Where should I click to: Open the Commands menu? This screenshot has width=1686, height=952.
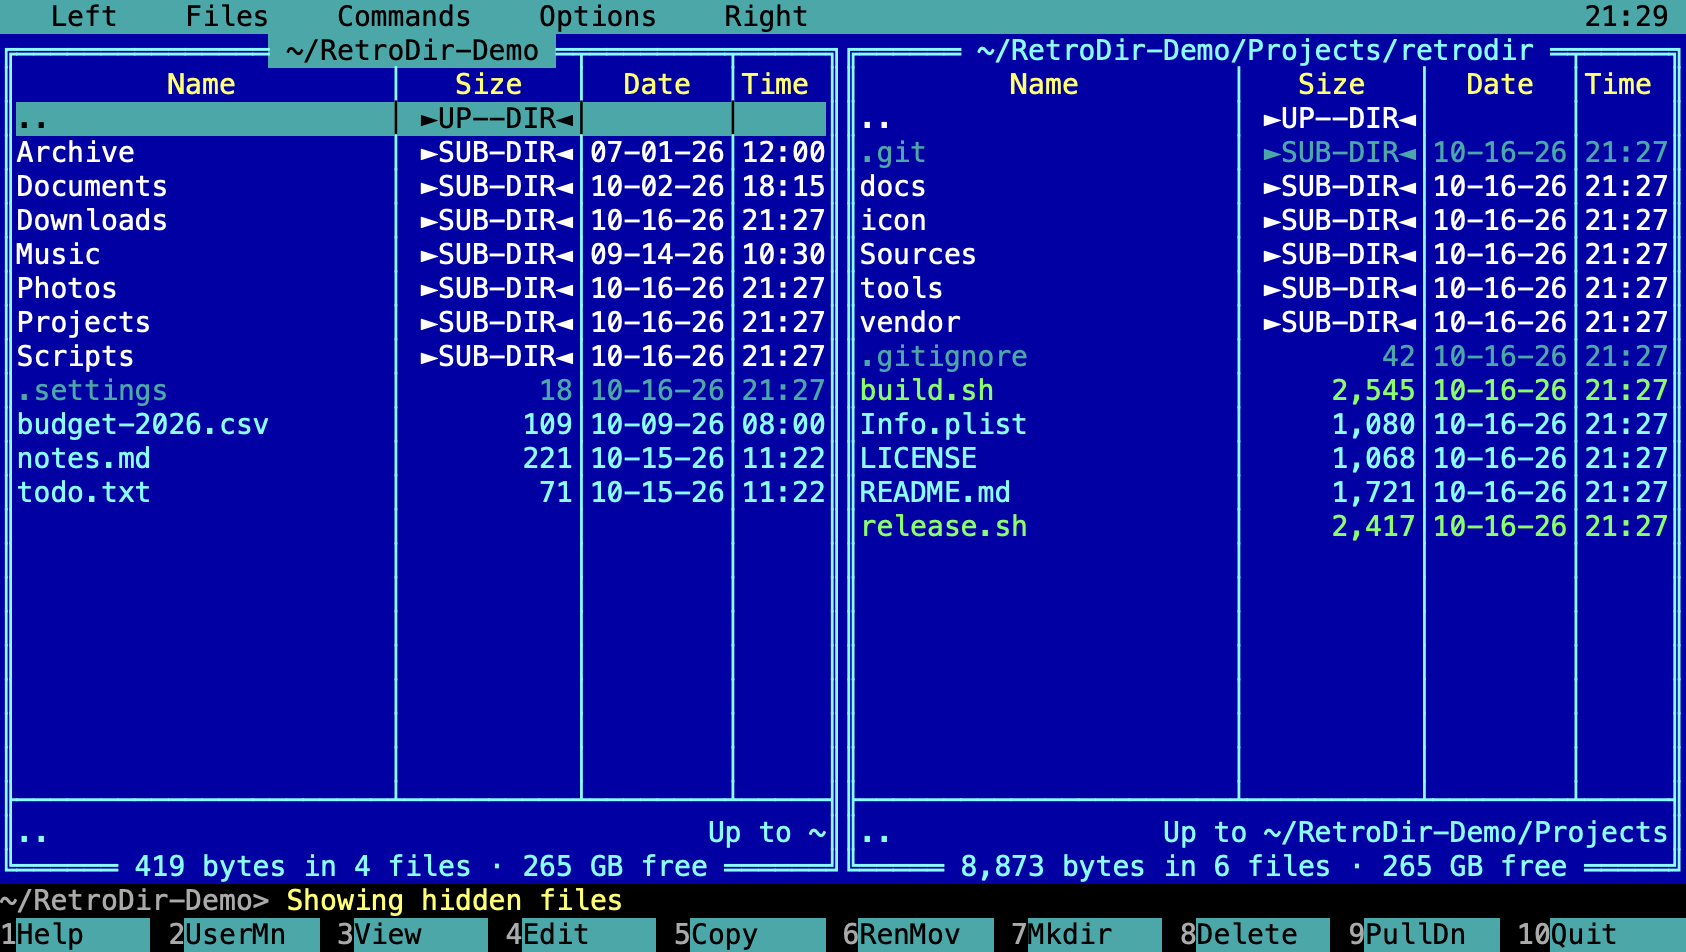click(404, 16)
